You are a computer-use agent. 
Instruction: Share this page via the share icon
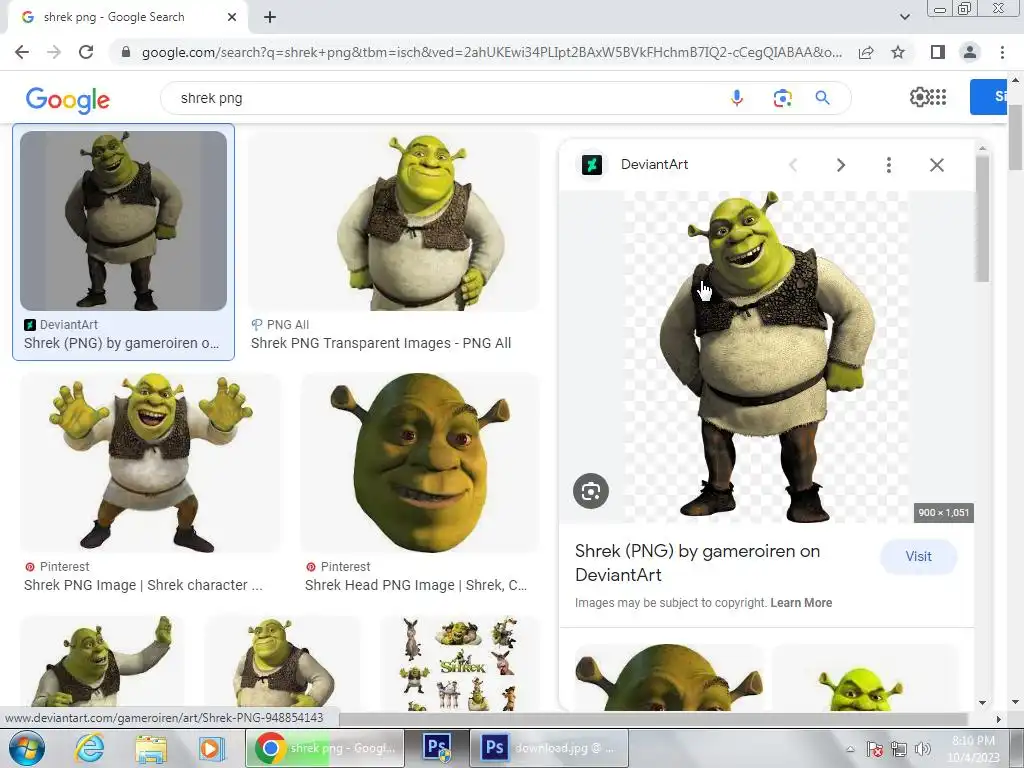coord(866,52)
